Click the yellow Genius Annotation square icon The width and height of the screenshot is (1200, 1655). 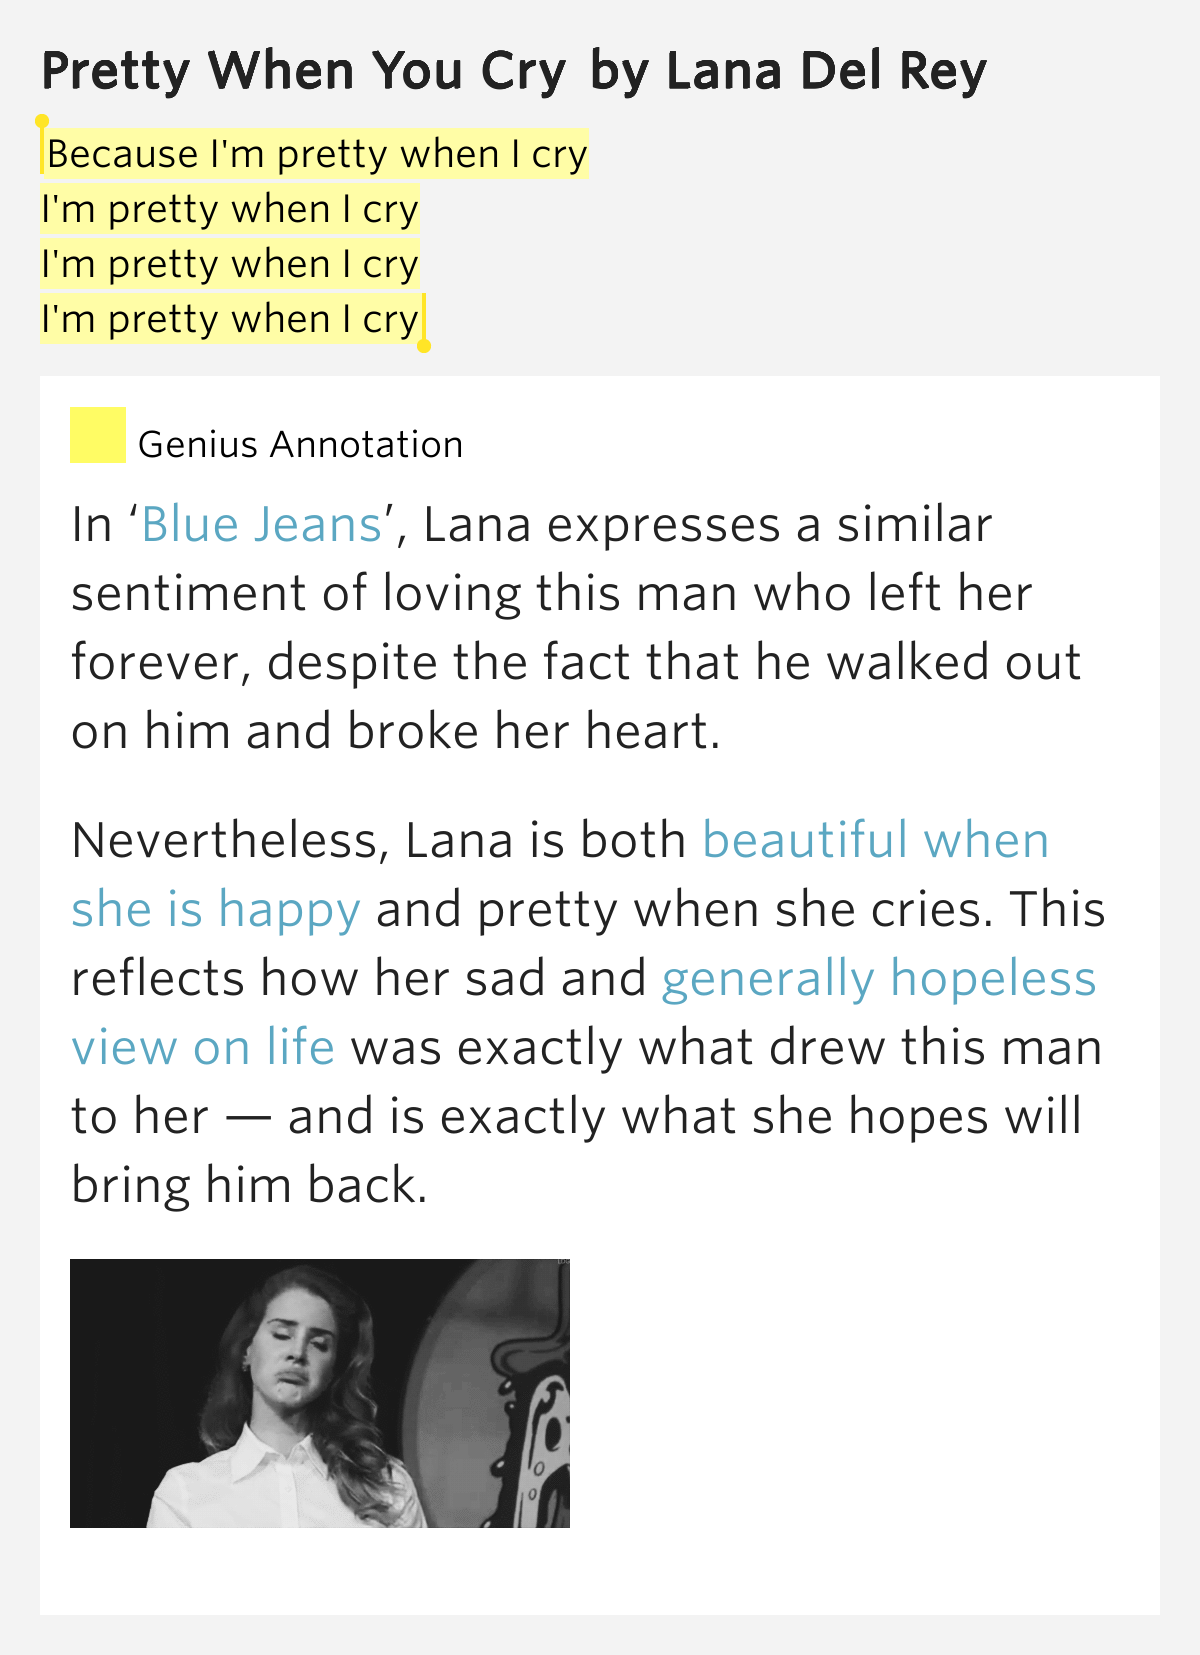(x=98, y=435)
